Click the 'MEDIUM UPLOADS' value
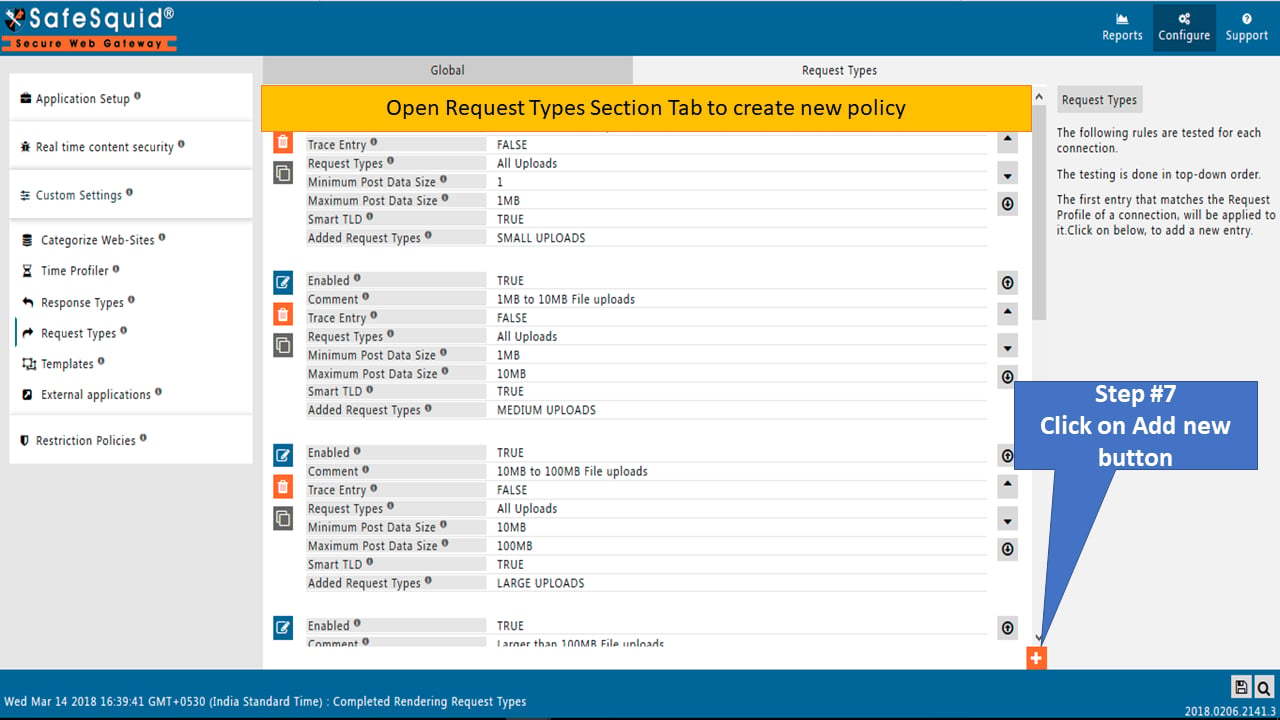 (x=546, y=410)
